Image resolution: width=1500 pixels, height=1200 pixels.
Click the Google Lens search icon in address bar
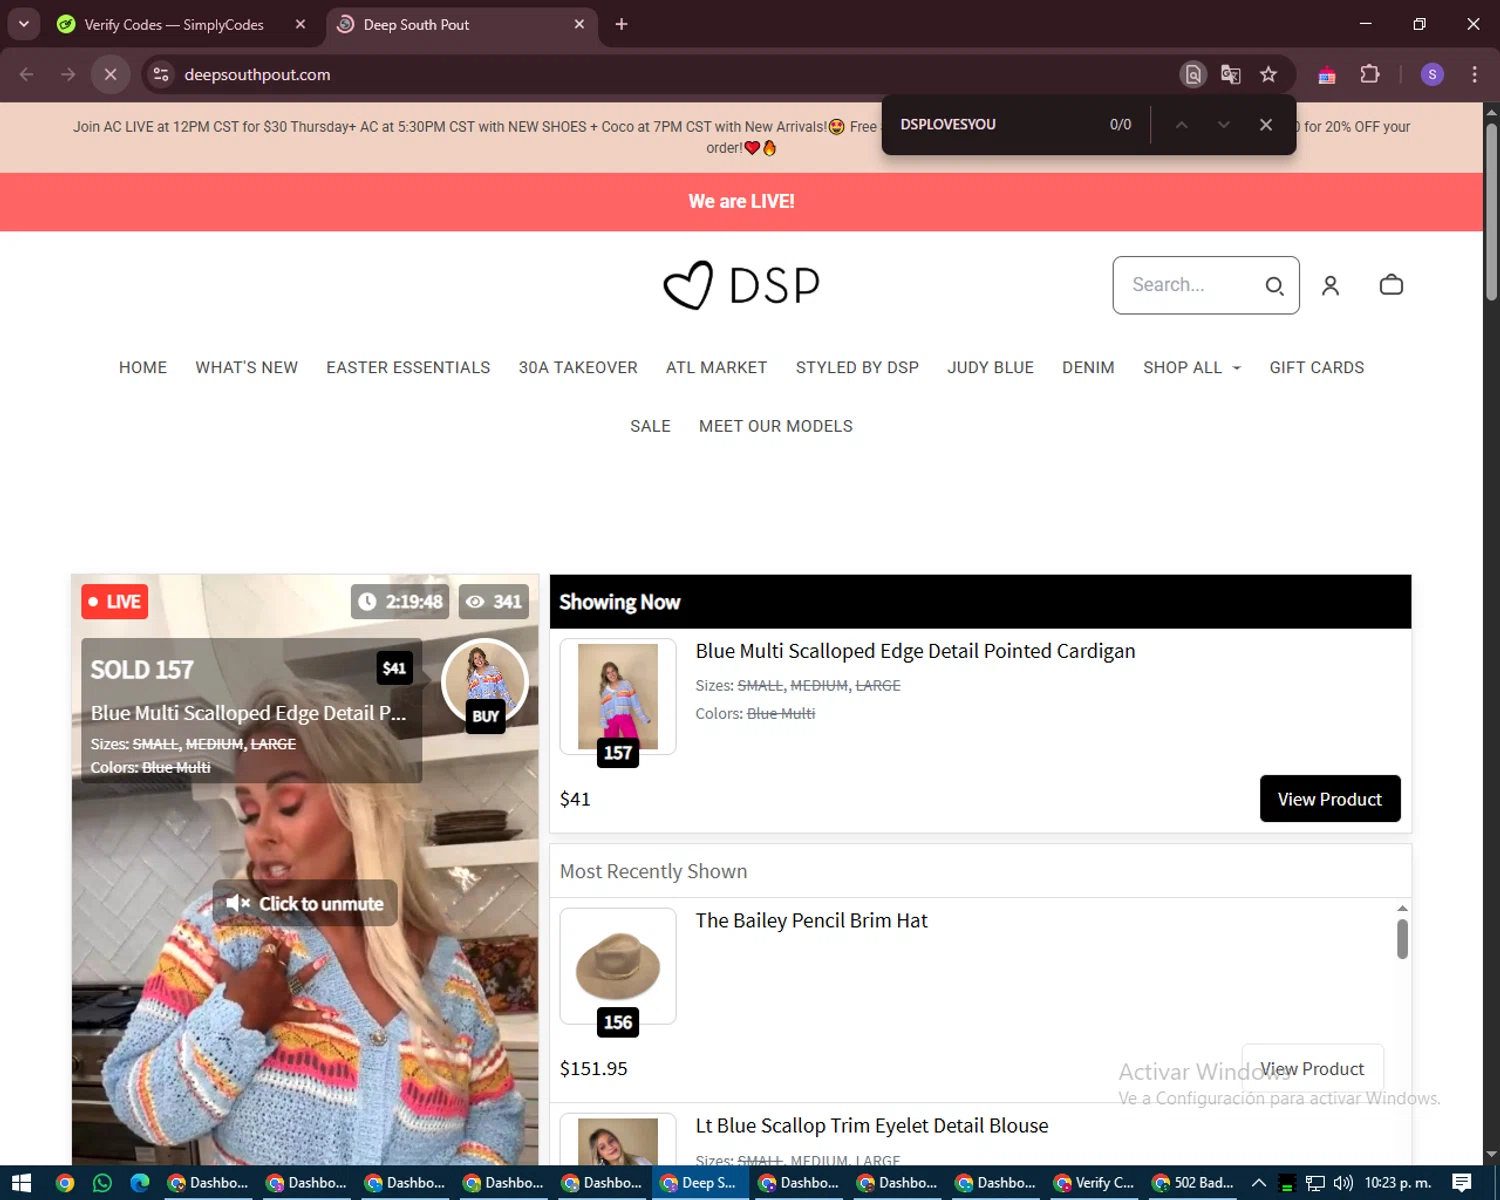pyautogui.click(x=1193, y=74)
